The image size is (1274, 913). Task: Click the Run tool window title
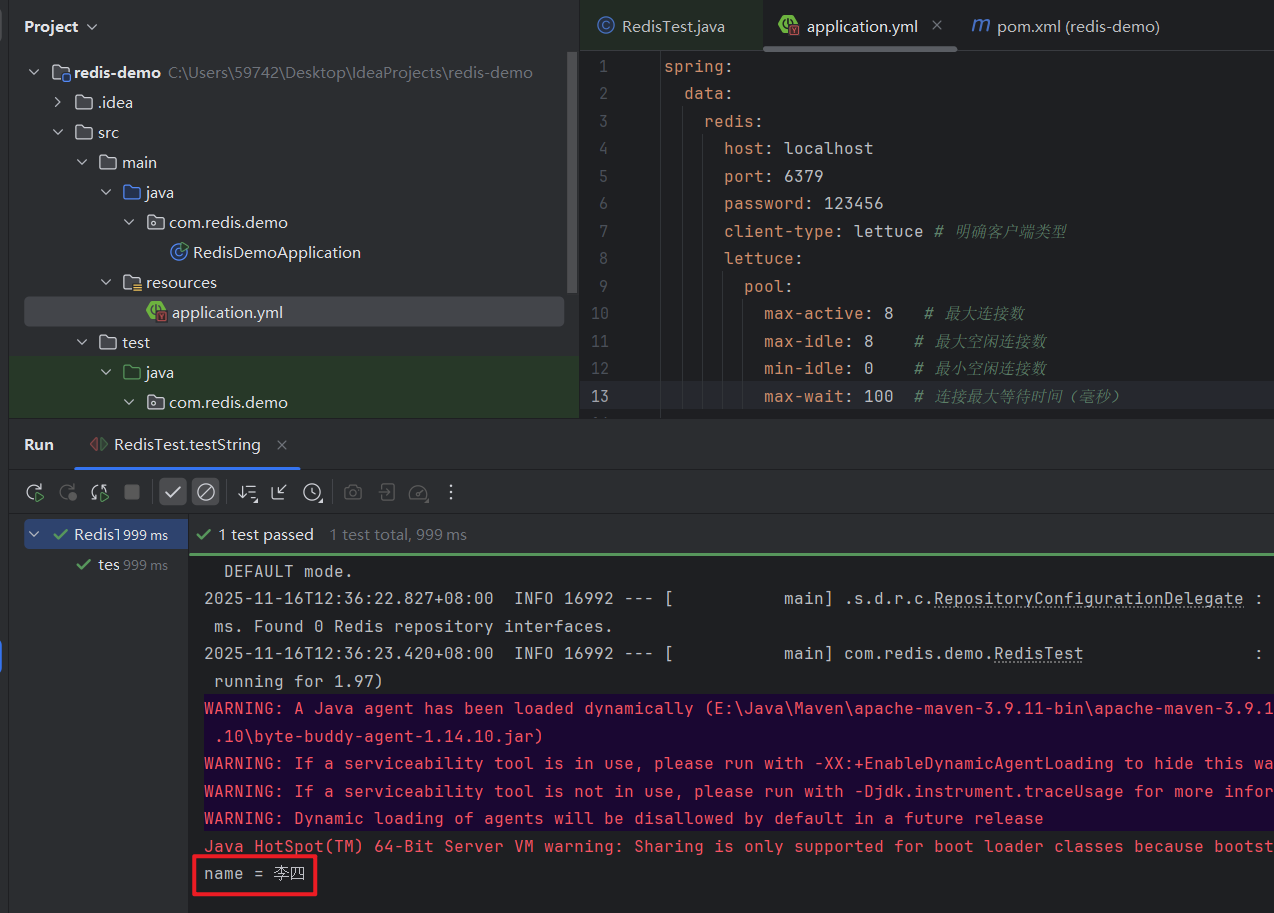pyautogui.click(x=39, y=445)
